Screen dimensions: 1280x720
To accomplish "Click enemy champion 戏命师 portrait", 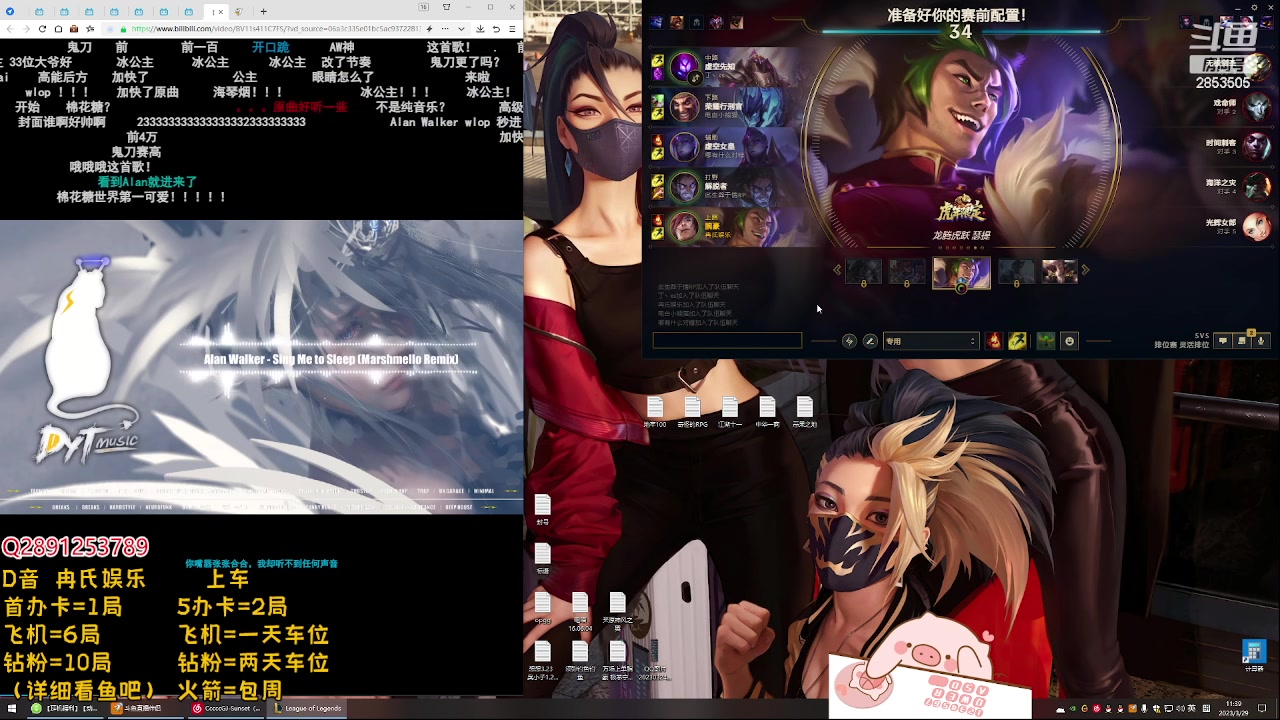I will 1258,105.
